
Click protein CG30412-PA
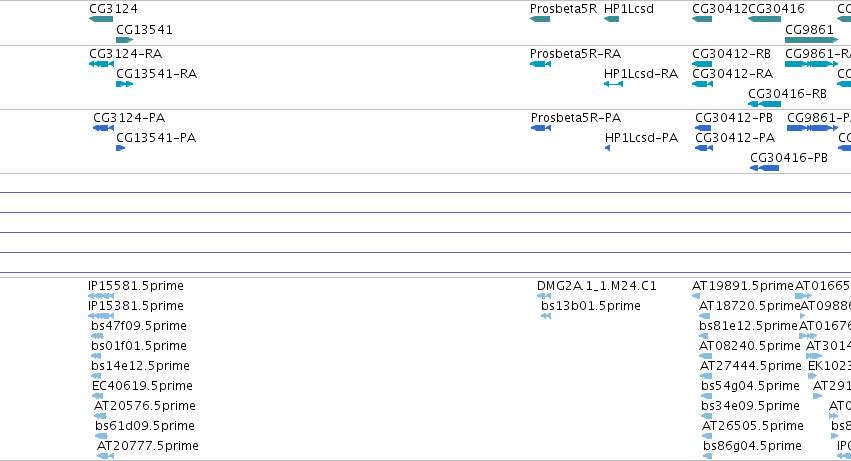click(x=704, y=148)
